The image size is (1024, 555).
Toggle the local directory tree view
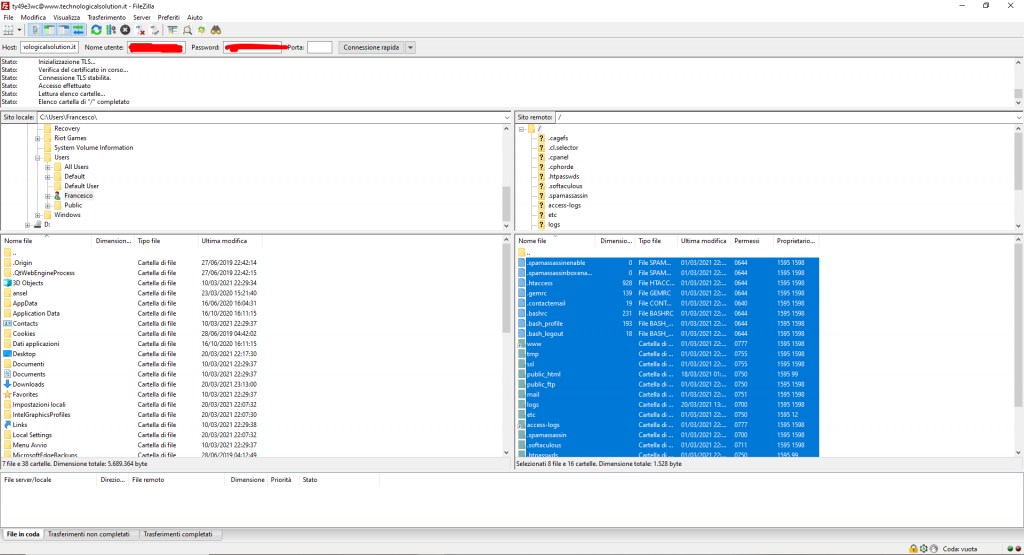[48, 30]
